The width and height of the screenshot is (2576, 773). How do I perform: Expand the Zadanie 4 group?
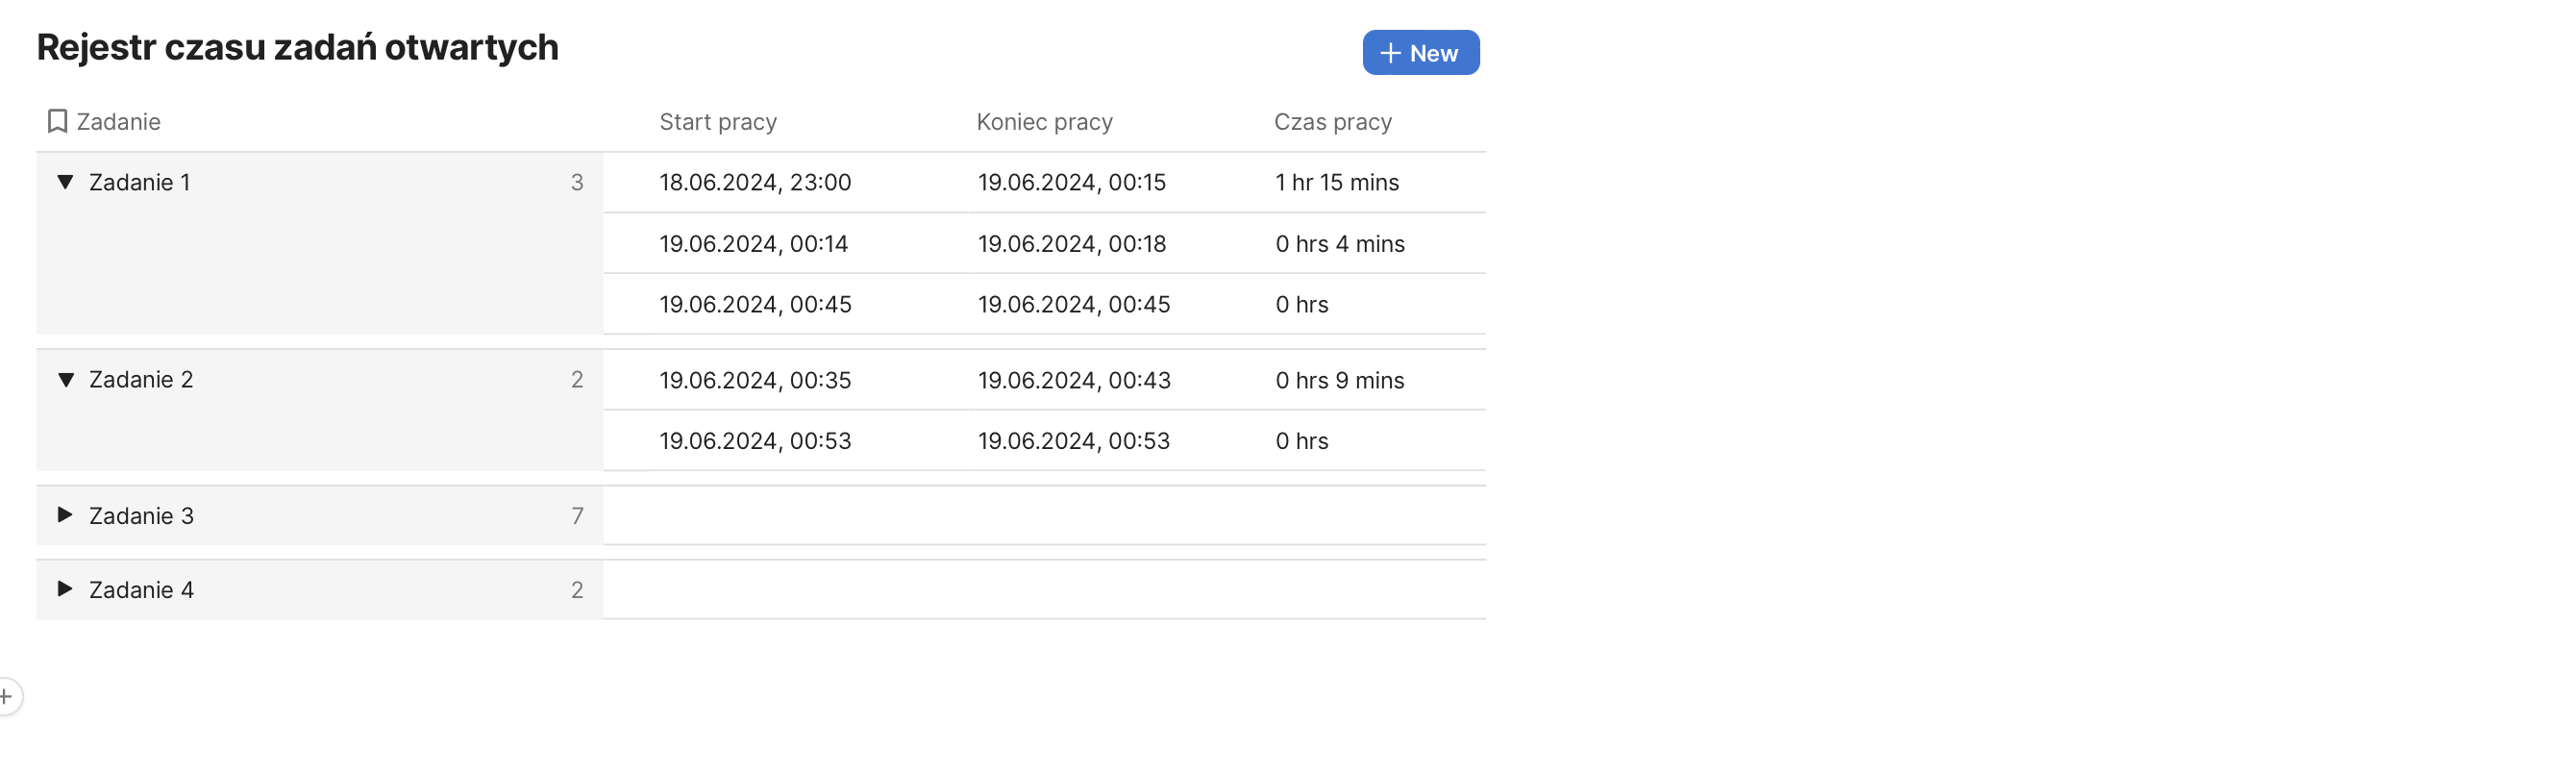click(x=65, y=589)
